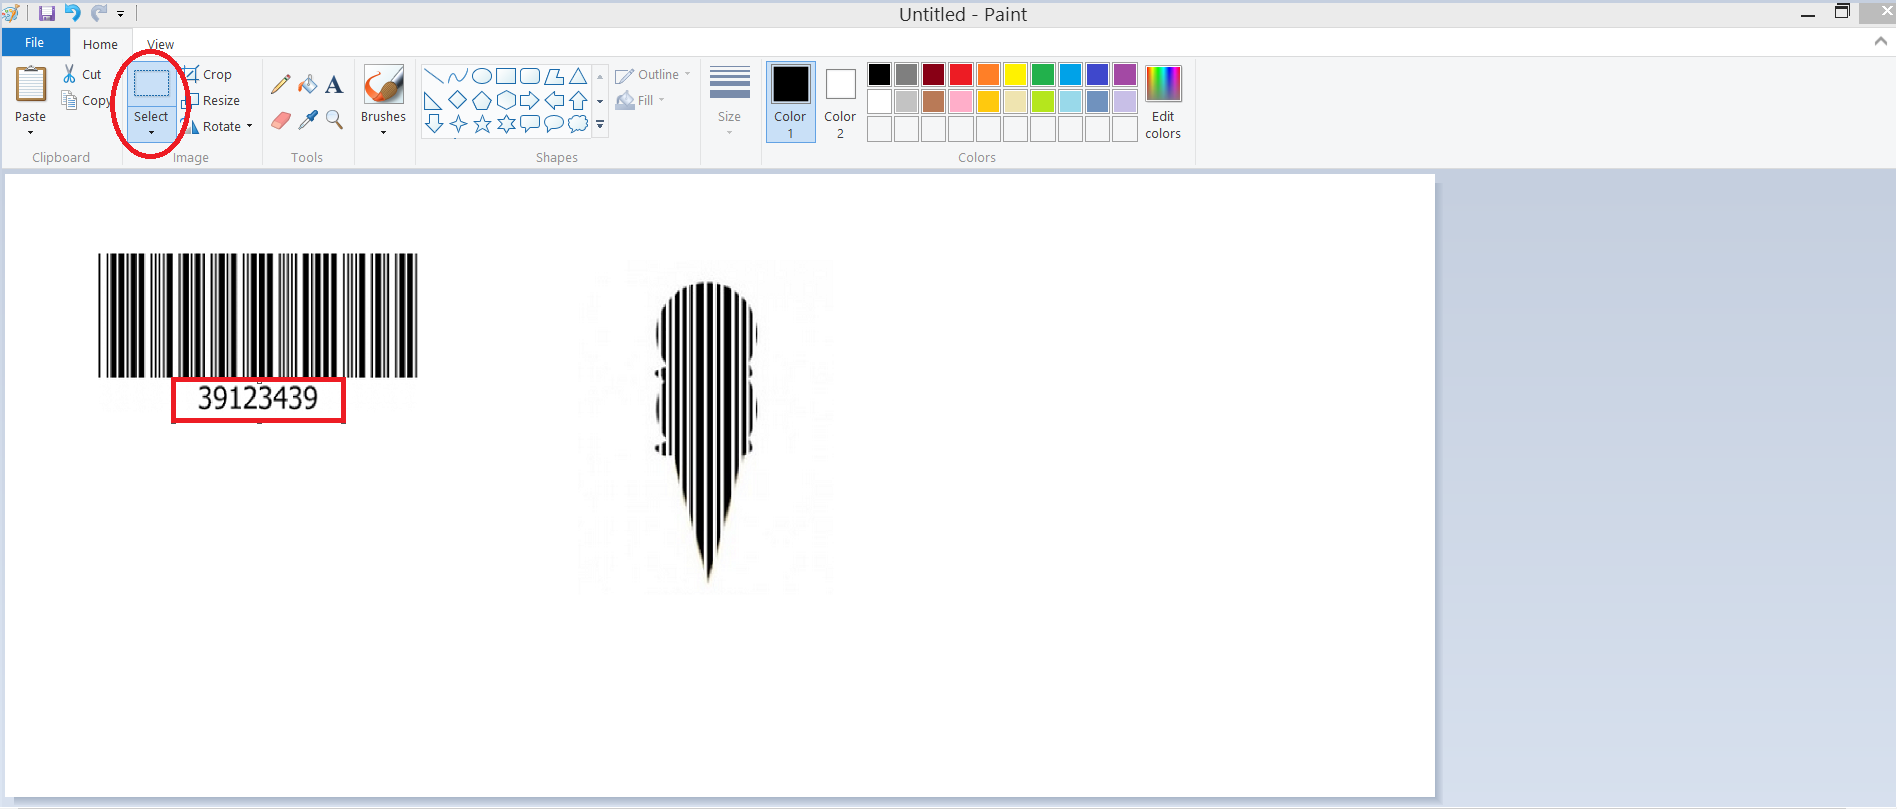Choose the Rounded rectangle shape

pos(530,76)
